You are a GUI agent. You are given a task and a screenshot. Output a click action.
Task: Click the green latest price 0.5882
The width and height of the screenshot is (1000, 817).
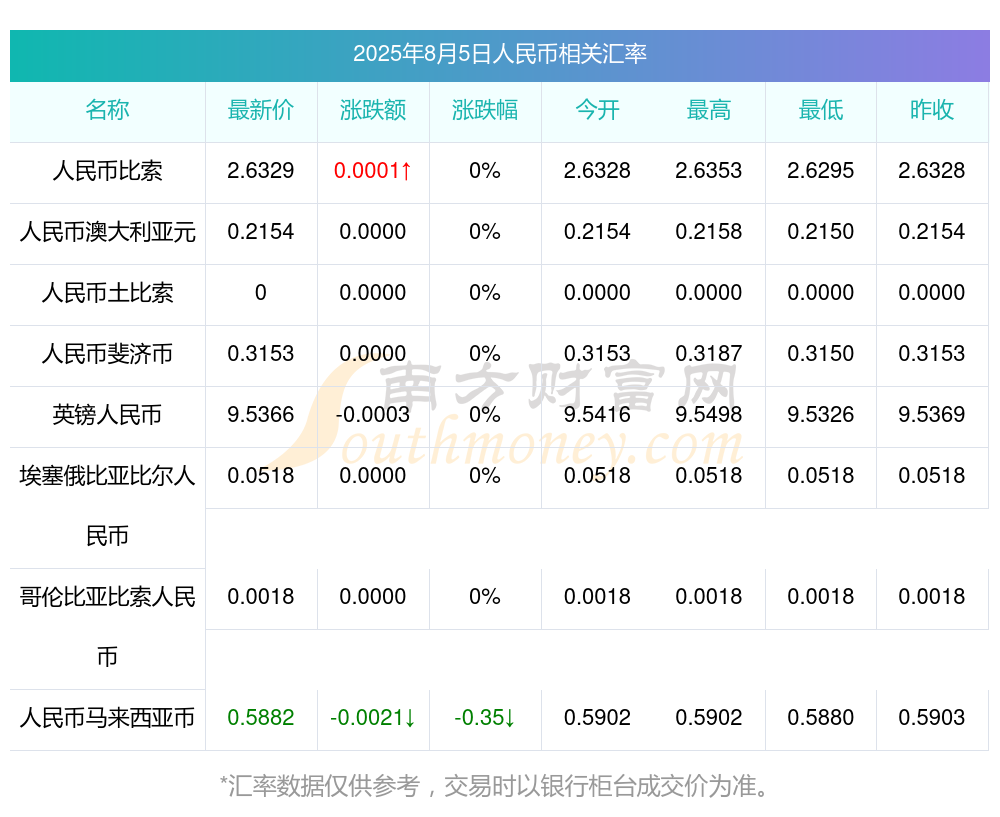point(261,717)
